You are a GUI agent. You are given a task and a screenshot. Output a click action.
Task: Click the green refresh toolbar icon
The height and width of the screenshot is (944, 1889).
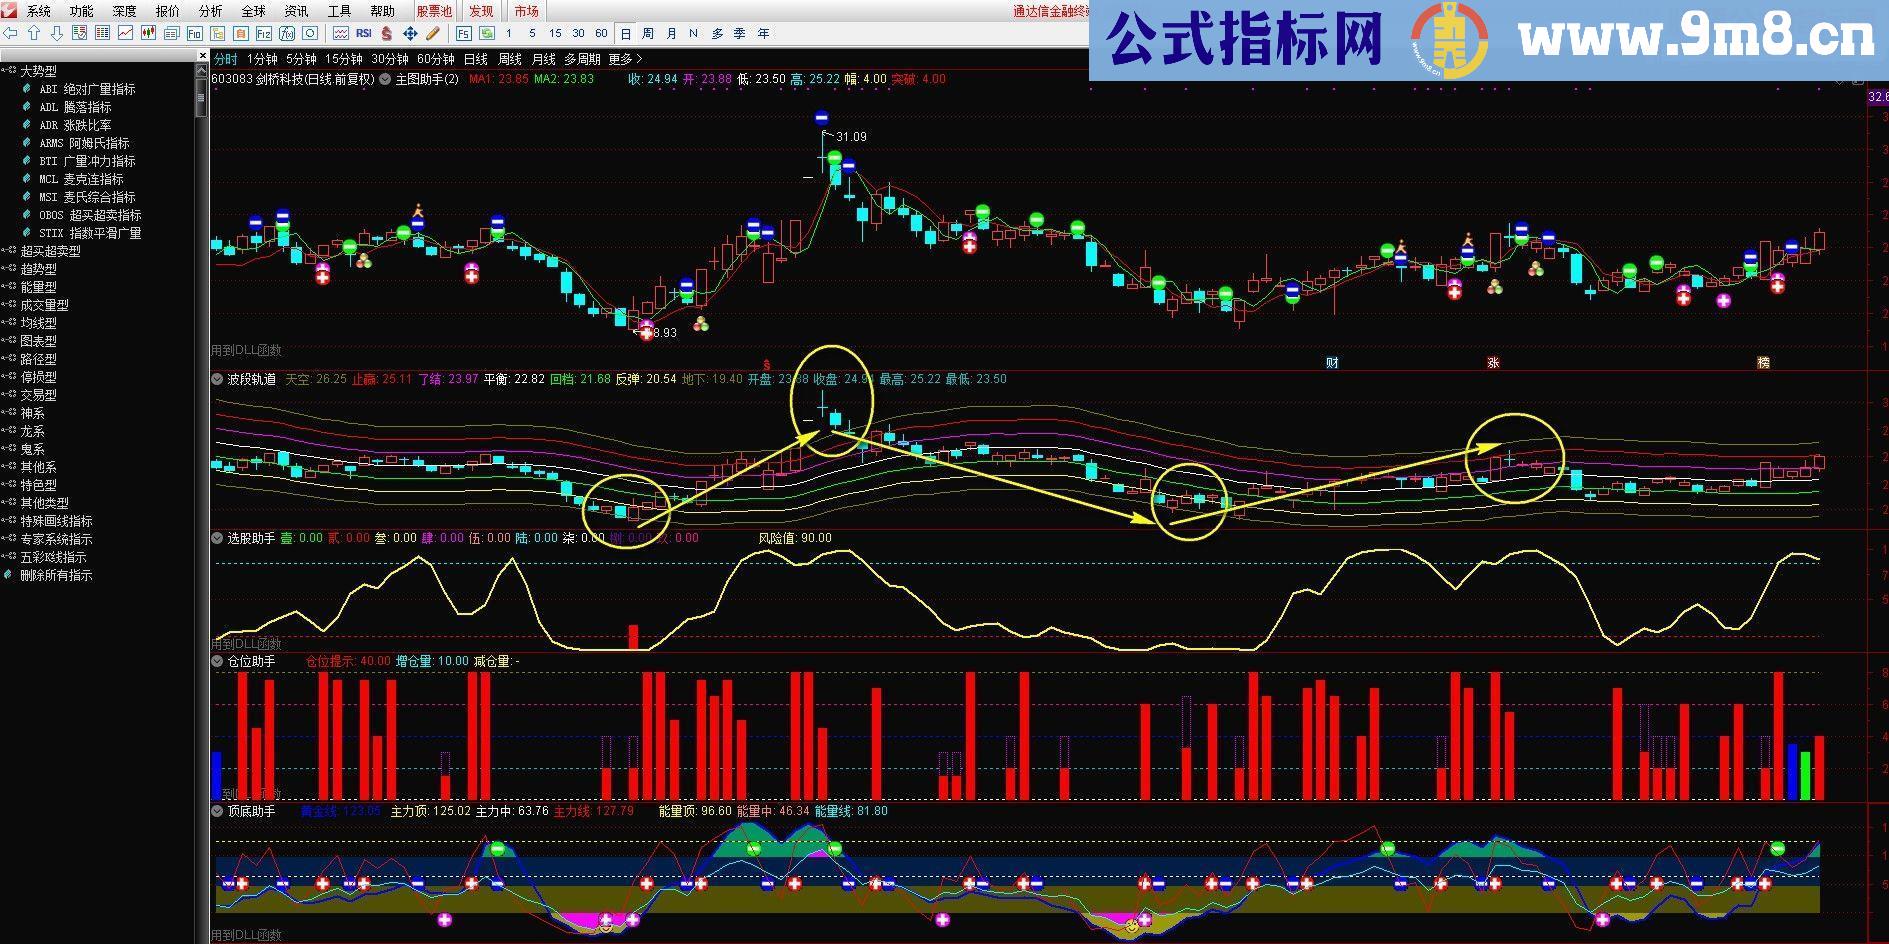486,33
